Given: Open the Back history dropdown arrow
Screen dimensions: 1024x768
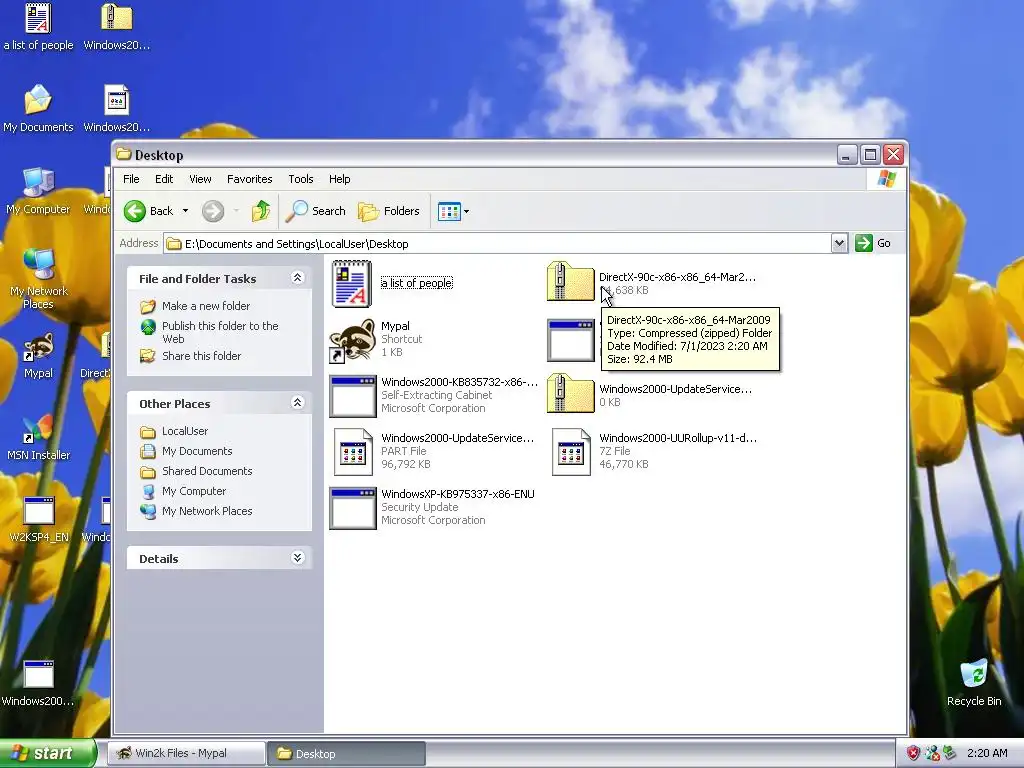Looking at the screenshot, I should click(x=185, y=211).
